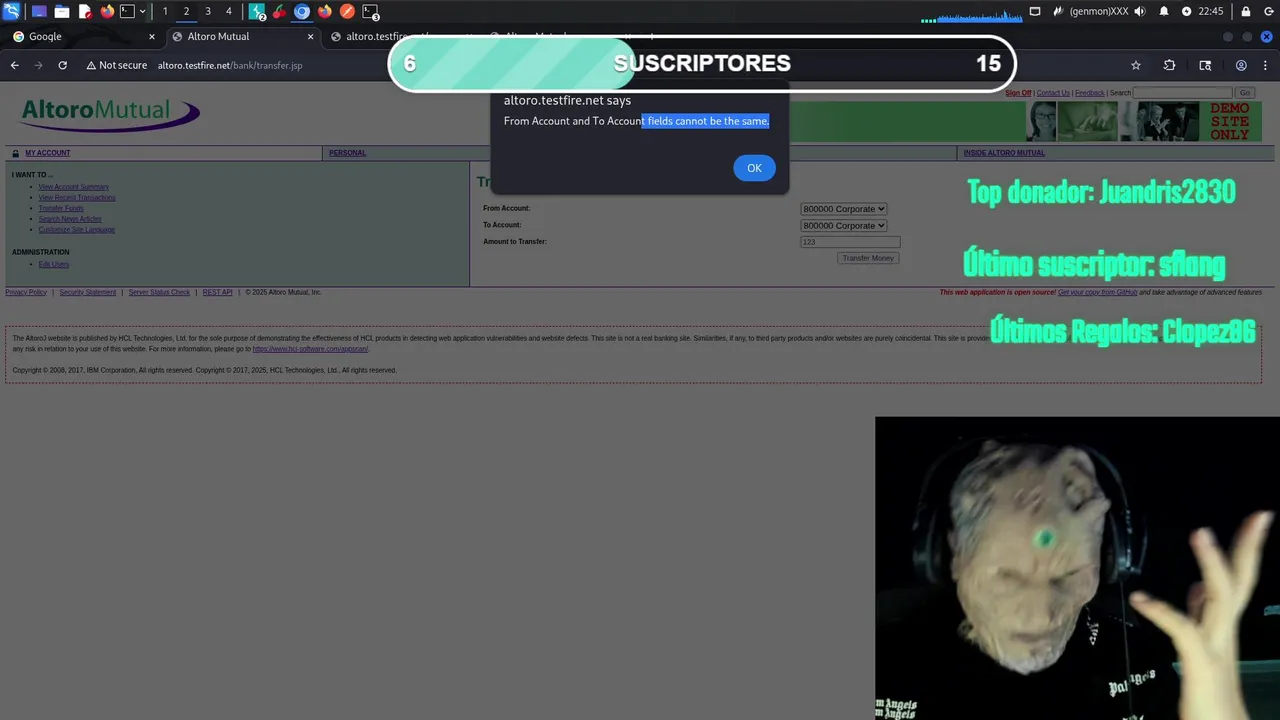Viewport: 1280px width, 720px height.
Task: Click the OK button in the alert dialog
Action: 754,168
